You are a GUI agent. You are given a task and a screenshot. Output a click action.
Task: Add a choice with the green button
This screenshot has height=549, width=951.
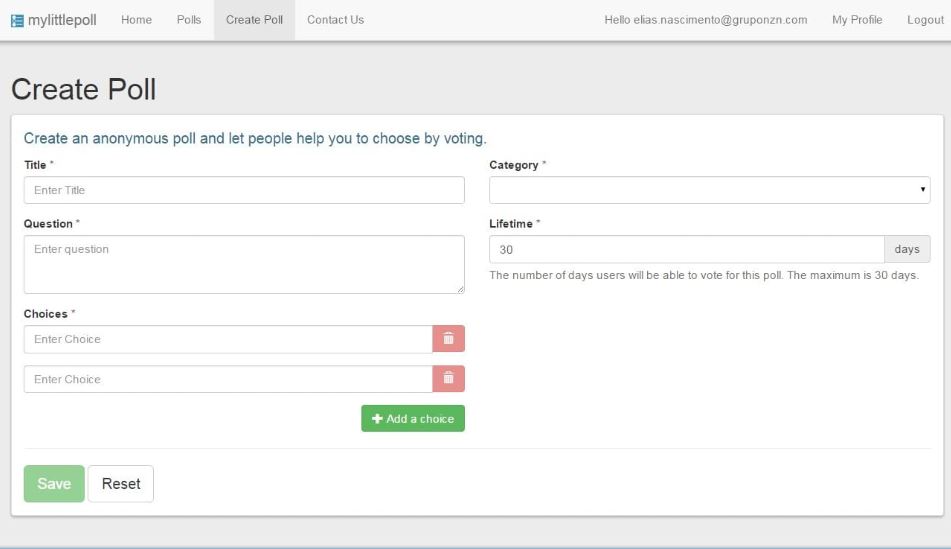click(413, 419)
